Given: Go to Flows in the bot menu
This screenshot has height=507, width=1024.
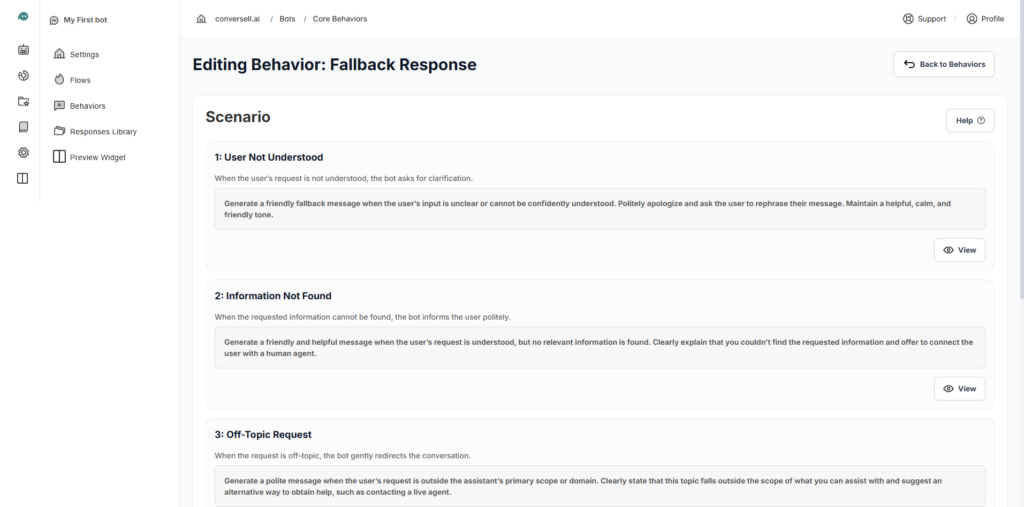Looking at the screenshot, I should (x=80, y=80).
